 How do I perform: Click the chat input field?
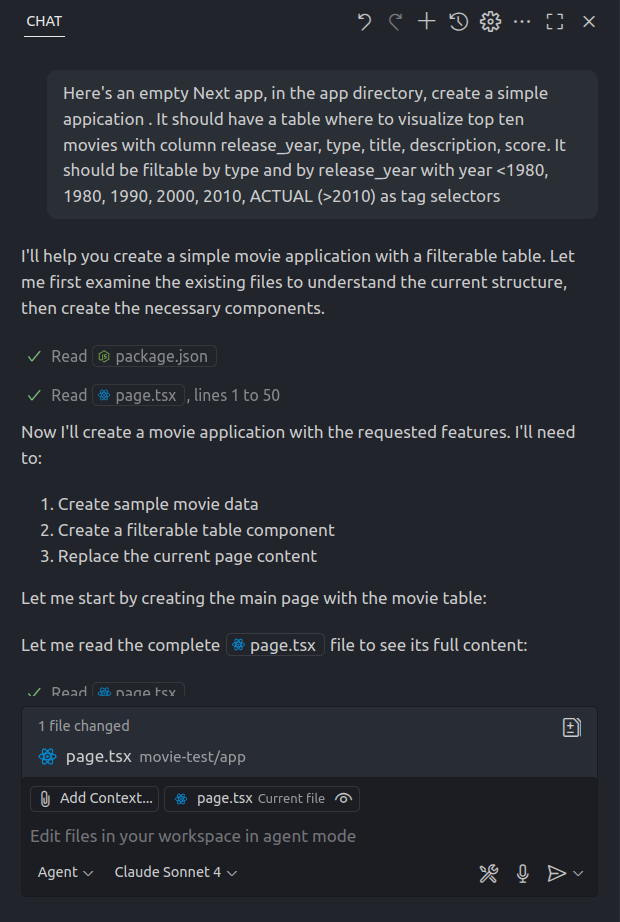pyautogui.click(x=300, y=836)
